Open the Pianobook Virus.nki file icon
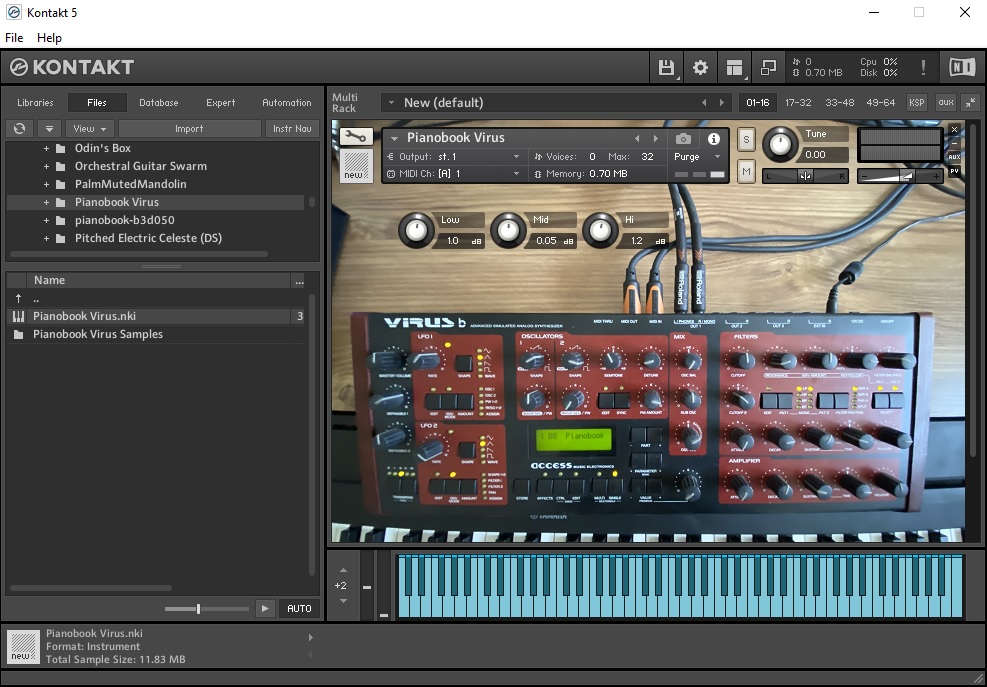 tap(18, 316)
